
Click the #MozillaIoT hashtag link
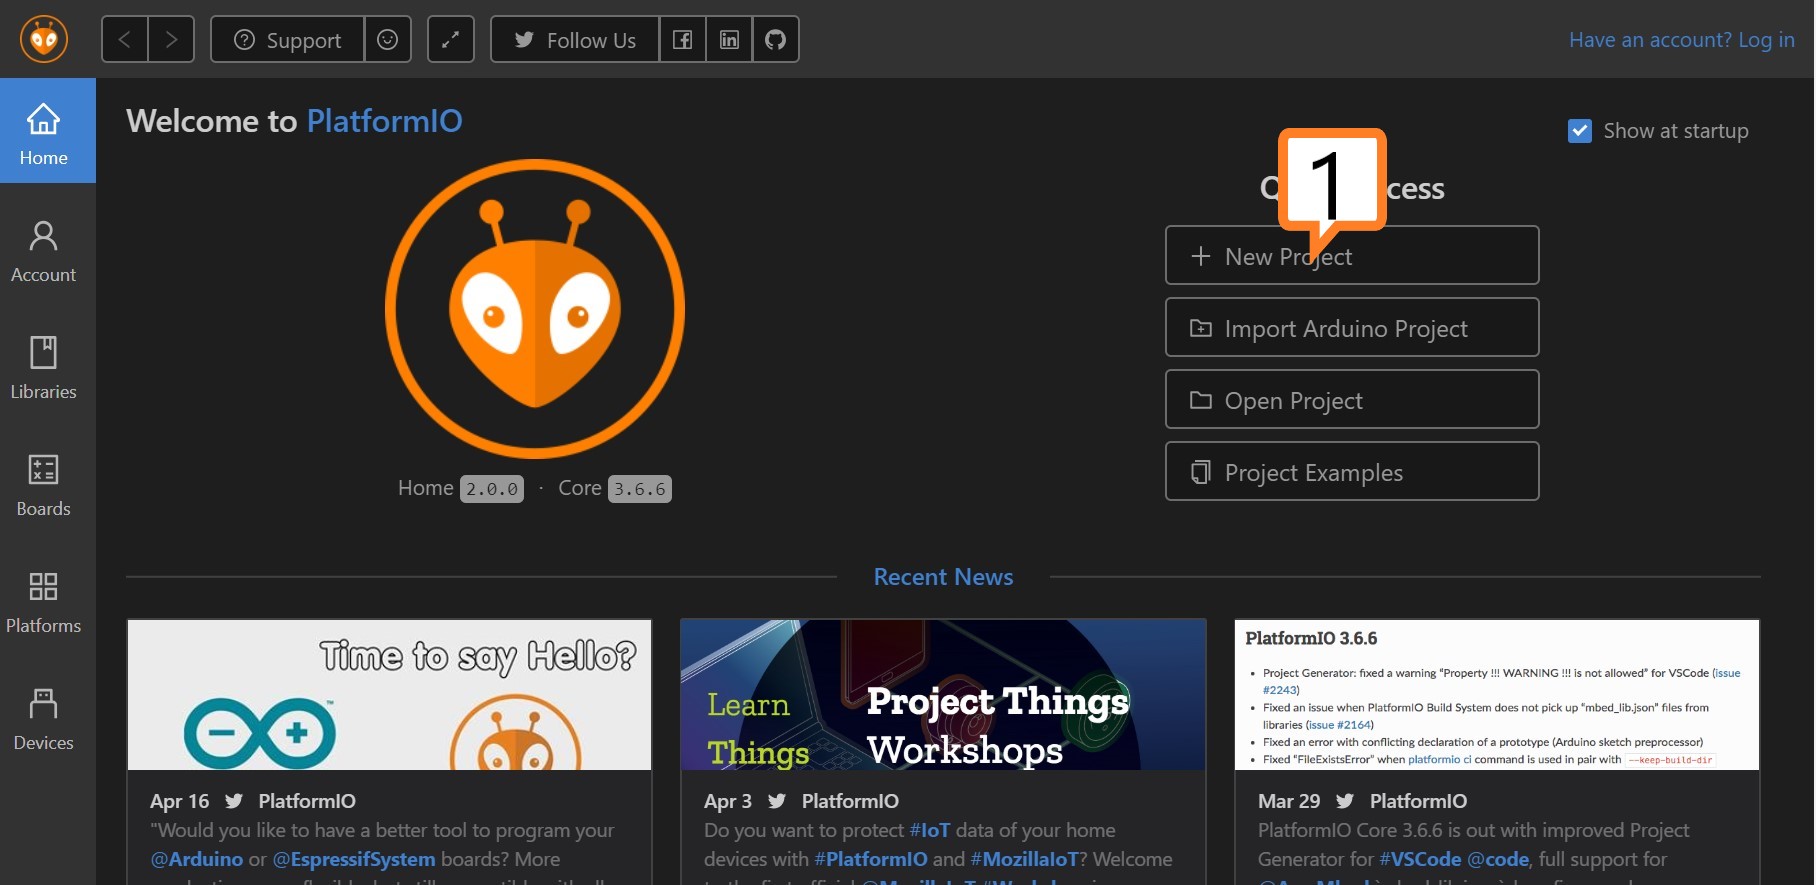tap(1025, 859)
